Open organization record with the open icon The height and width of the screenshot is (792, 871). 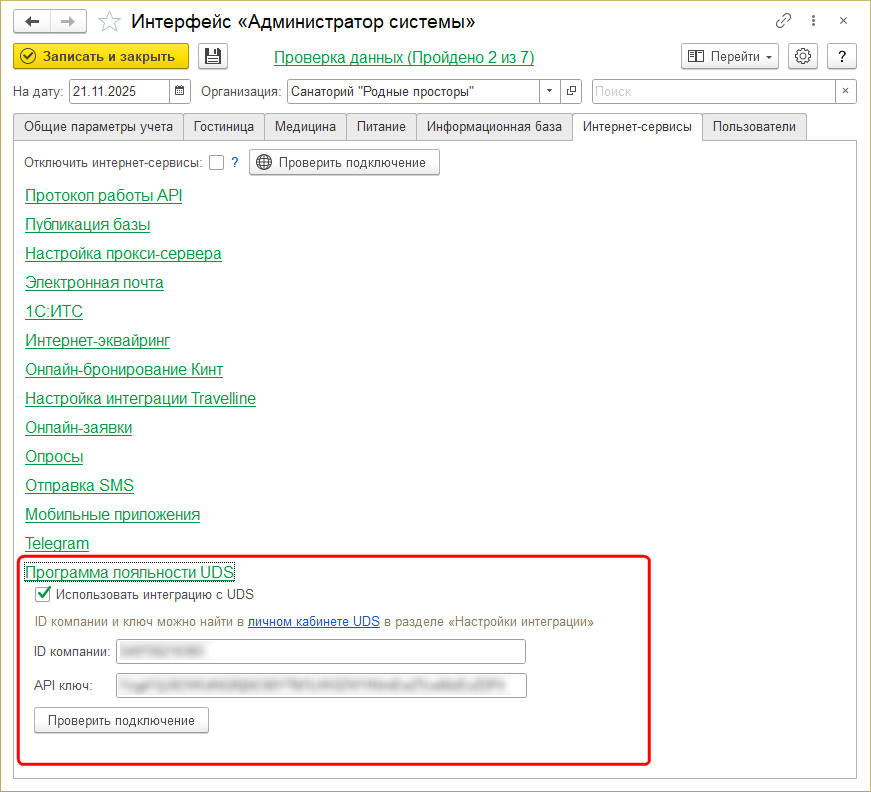[x=572, y=92]
